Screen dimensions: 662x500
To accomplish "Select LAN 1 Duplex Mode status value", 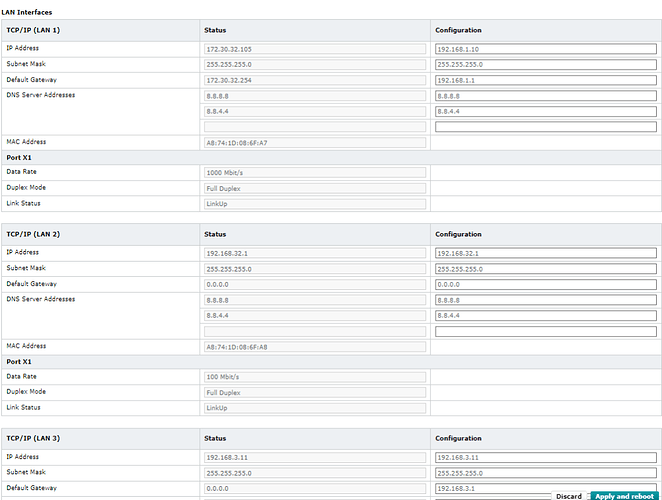I will click(315, 188).
